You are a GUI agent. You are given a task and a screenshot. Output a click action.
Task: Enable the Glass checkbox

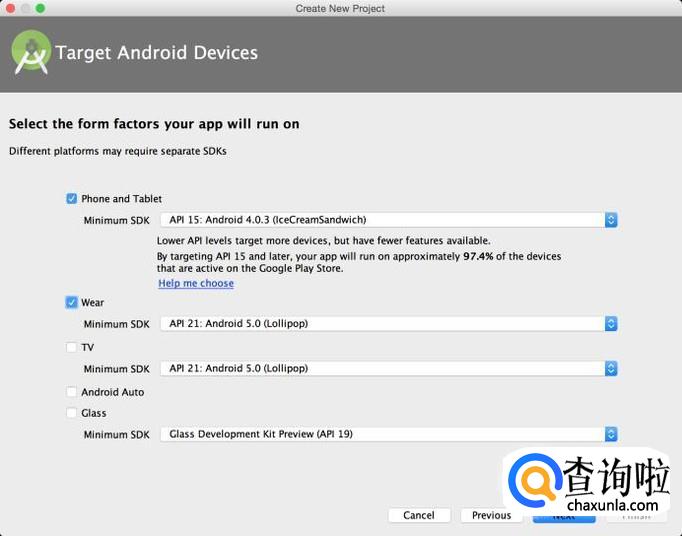click(x=71, y=413)
